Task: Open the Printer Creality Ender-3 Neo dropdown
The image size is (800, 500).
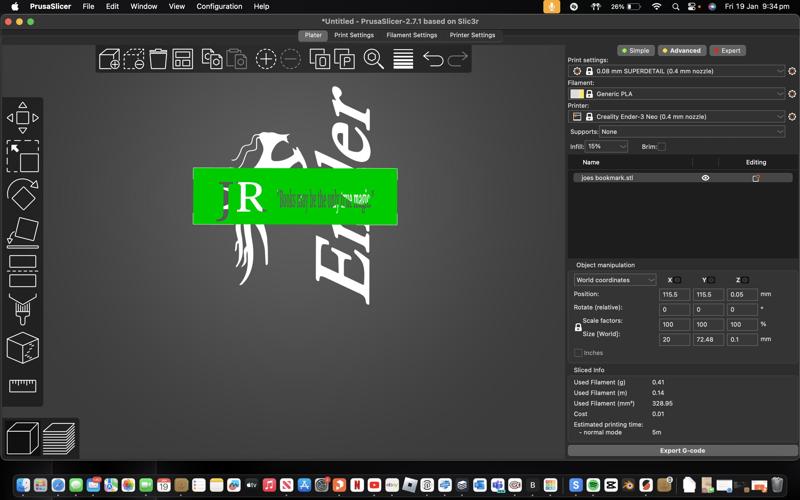Action: pos(677,117)
